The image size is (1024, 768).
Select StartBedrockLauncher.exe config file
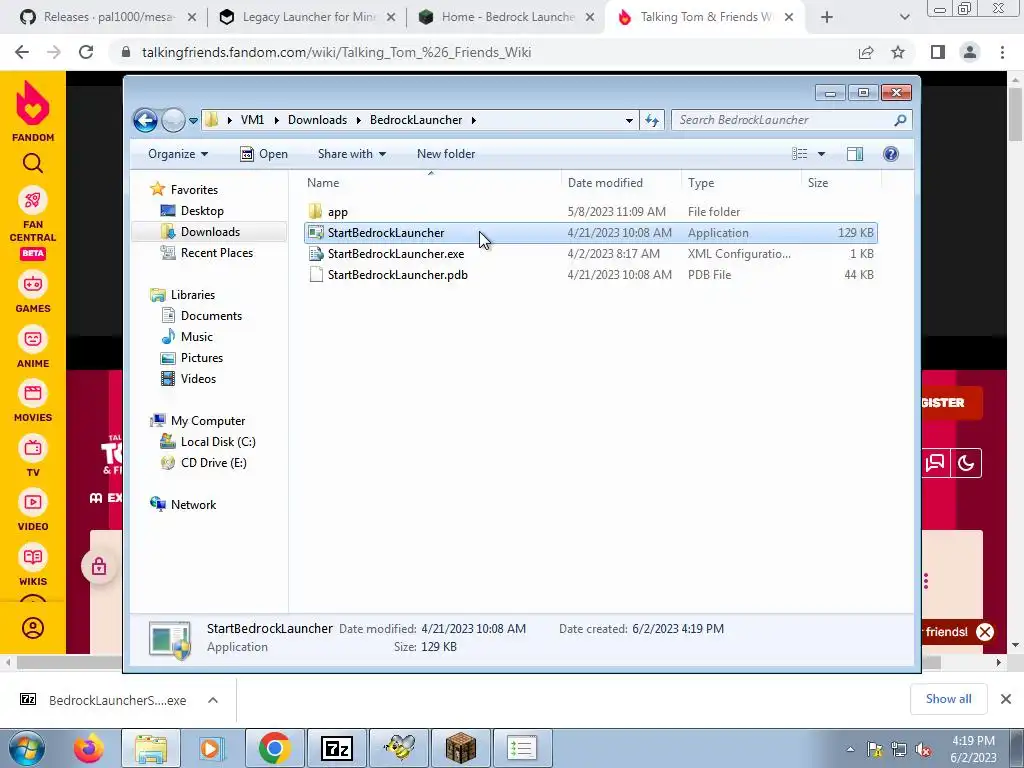point(590,253)
